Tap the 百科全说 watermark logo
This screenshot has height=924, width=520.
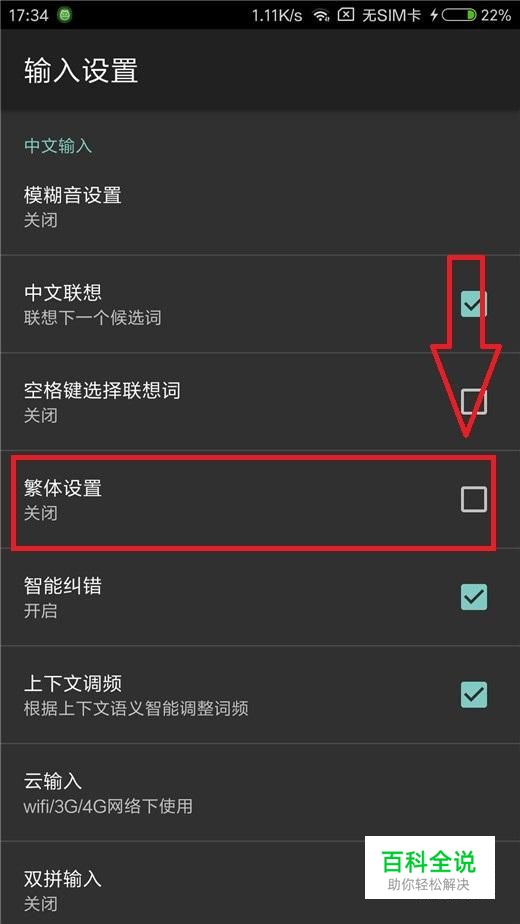coord(429,867)
